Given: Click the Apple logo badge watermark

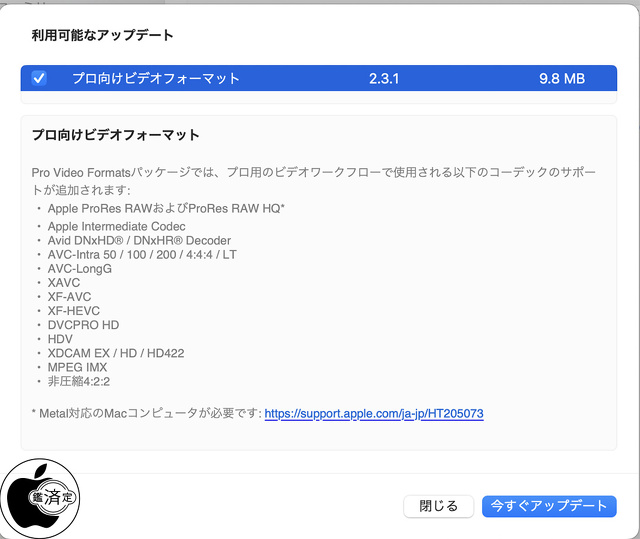Looking at the screenshot, I should (x=42, y=495).
